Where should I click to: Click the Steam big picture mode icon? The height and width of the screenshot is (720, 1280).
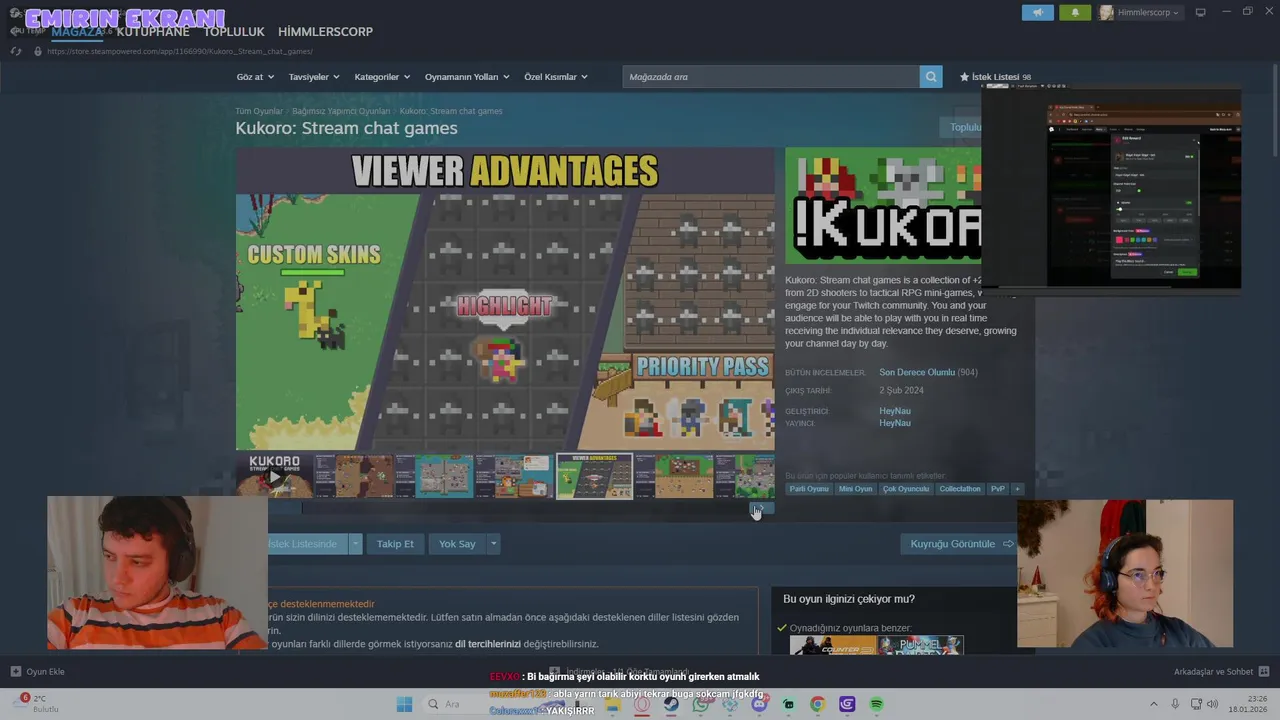[1201, 12]
